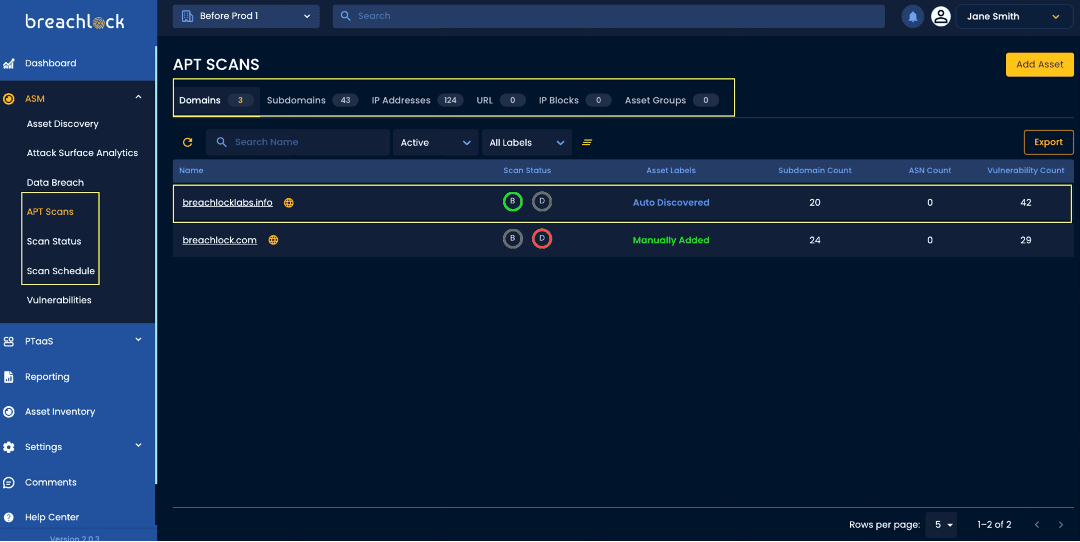Click the Name column header
This screenshot has height=542, width=1080.
191,171
